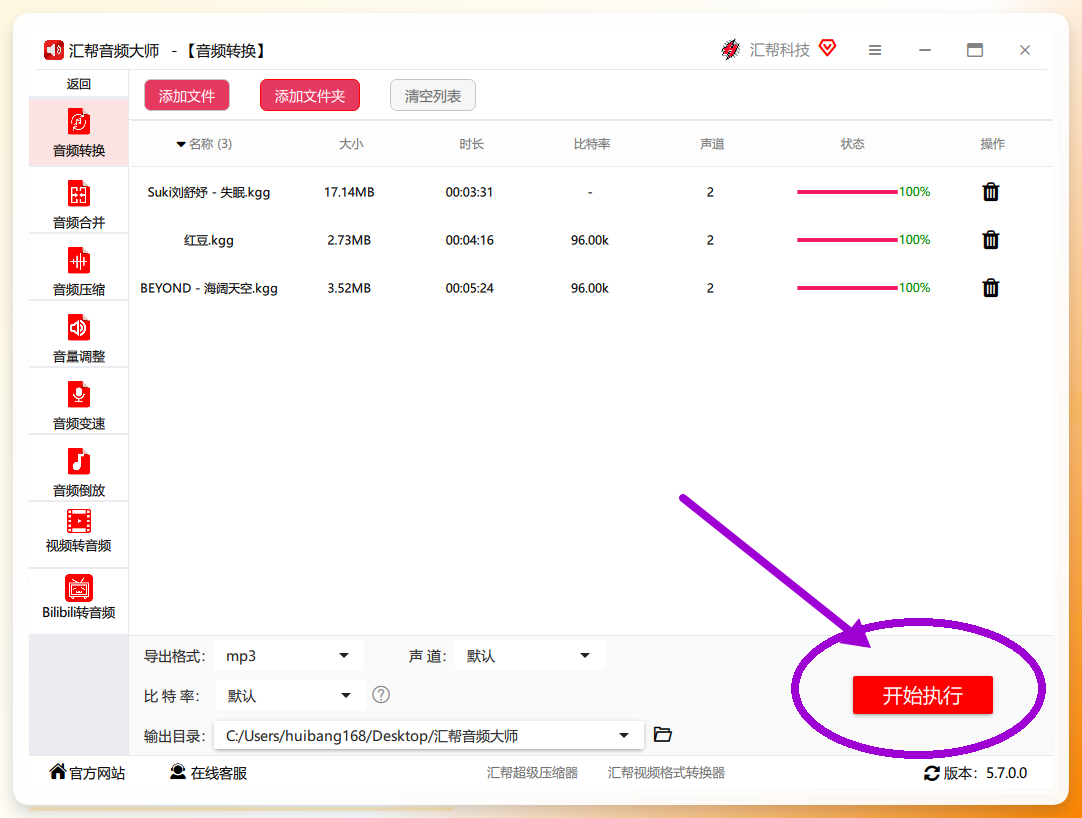The height and width of the screenshot is (818, 1082).
Task: Browse output folder with the folder icon
Action: (x=662, y=734)
